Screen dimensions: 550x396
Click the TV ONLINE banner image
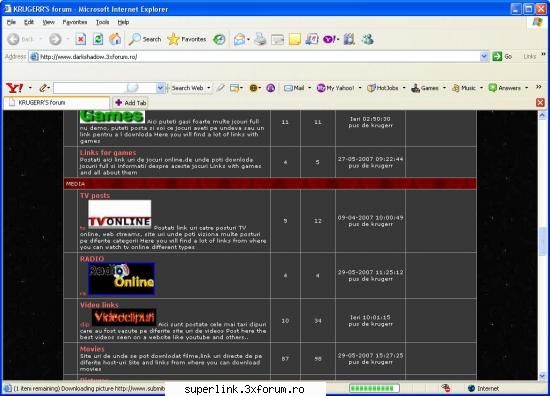tap(120, 214)
